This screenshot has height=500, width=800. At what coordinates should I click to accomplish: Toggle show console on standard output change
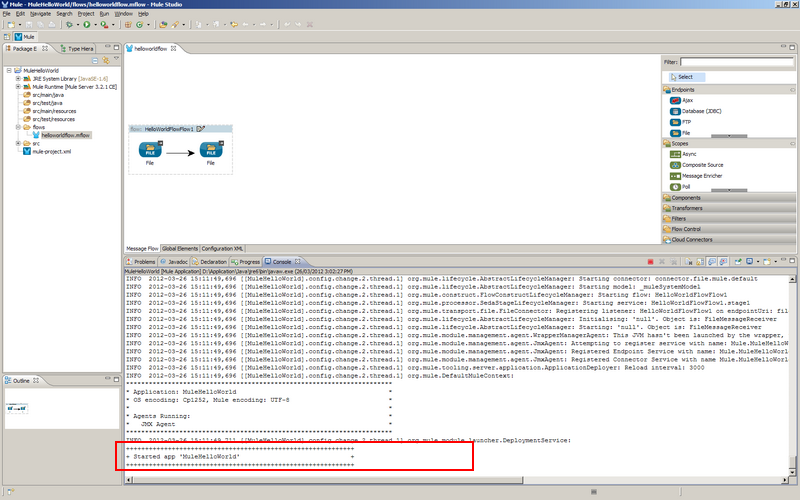[x=712, y=262]
